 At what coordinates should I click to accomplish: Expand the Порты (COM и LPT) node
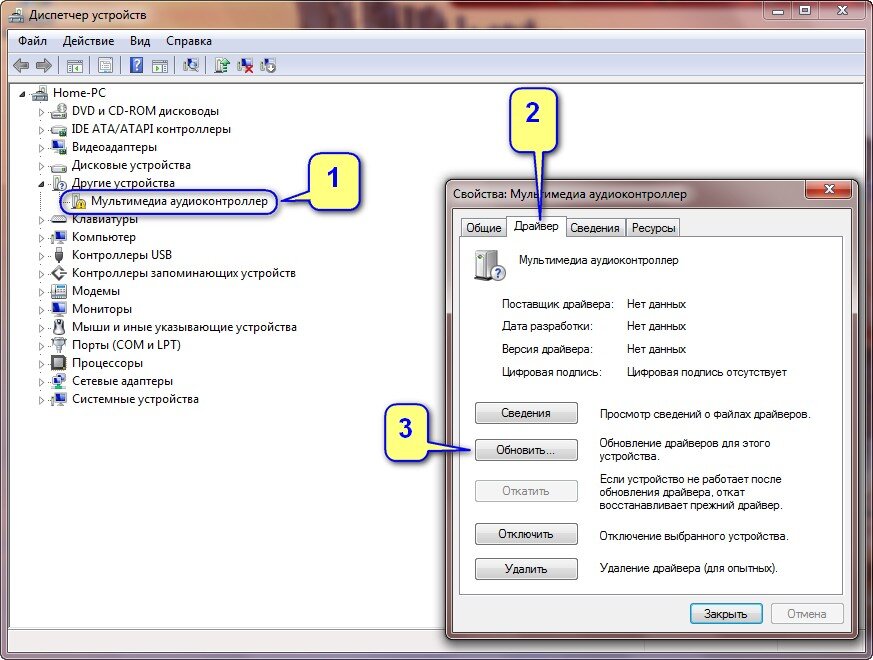pos(41,346)
